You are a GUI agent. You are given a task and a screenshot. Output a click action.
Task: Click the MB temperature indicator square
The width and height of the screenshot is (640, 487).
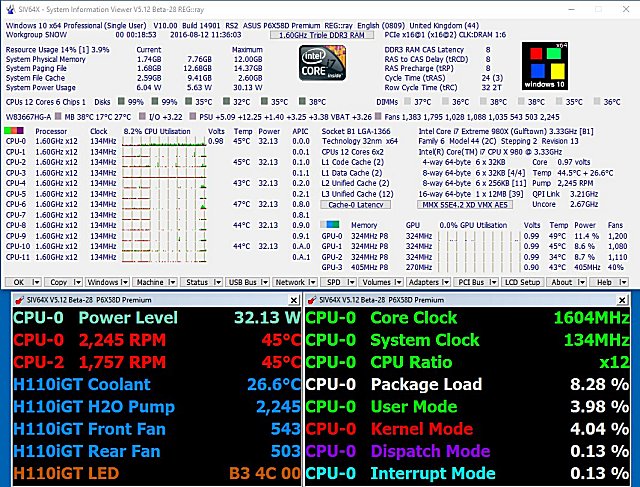pos(58,116)
